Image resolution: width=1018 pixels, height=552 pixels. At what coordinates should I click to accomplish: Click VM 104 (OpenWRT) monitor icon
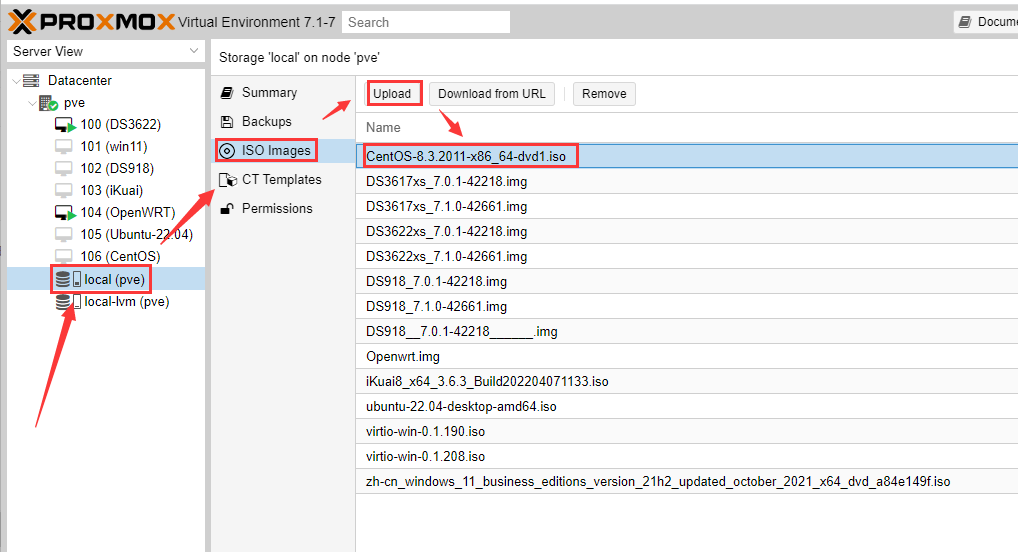(x=65, y=213)
